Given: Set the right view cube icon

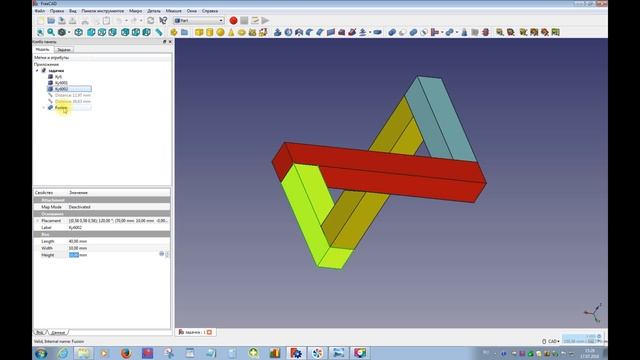Looking at the screenshot, I should [x=112, y=32].
